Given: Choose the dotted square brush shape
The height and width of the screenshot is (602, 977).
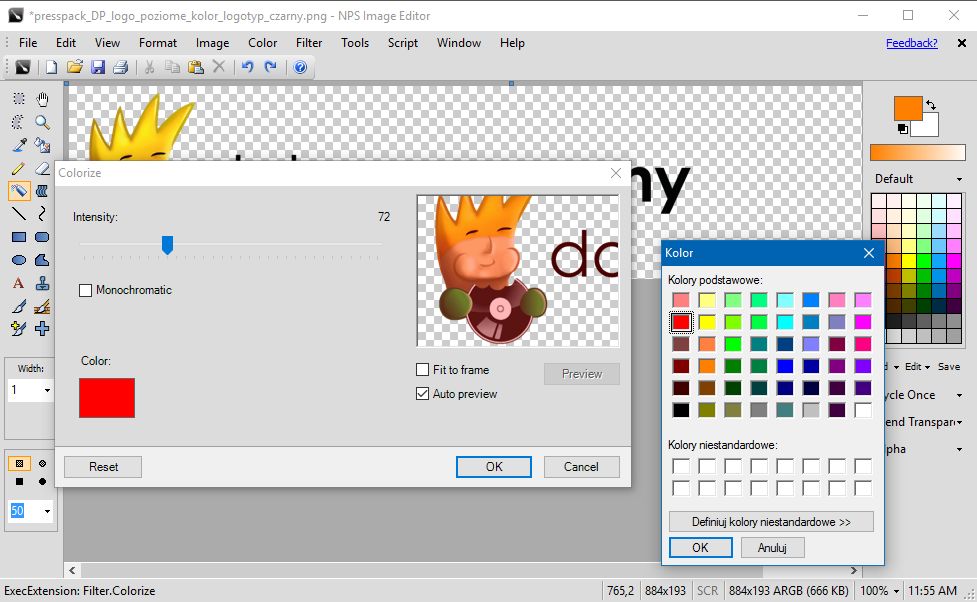Looking at the screenshot, I should 19,463.
